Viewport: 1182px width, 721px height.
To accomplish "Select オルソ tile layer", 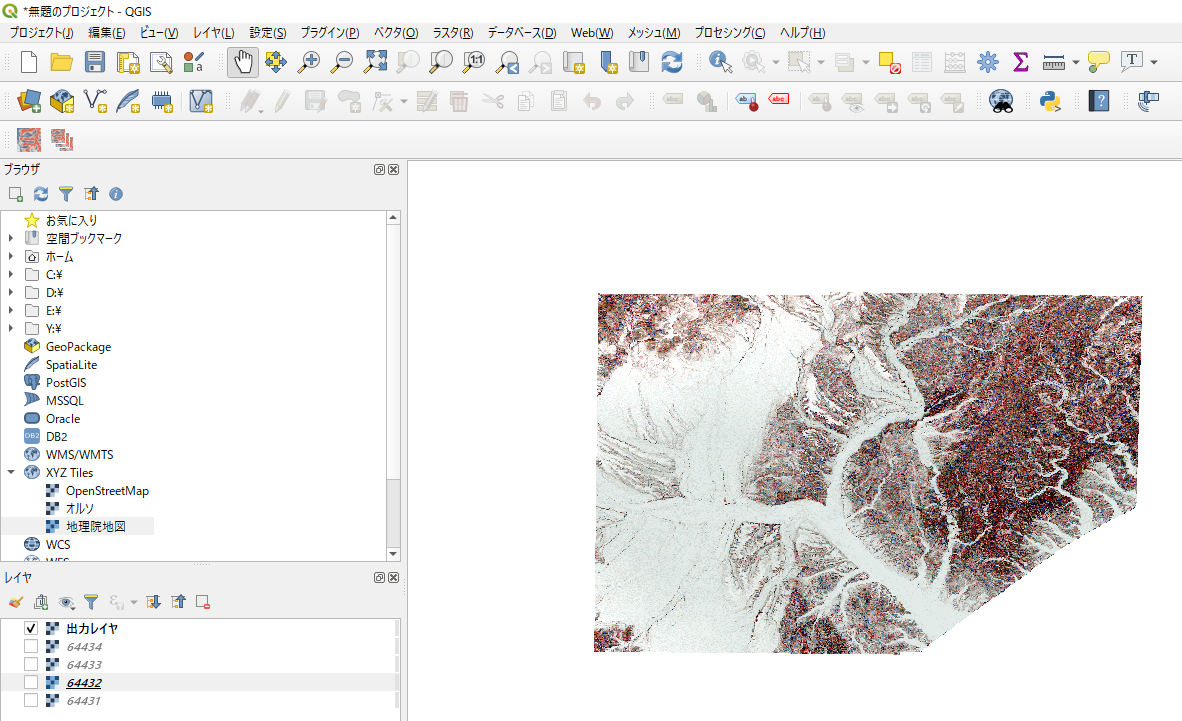I will (x=80, y=509).
